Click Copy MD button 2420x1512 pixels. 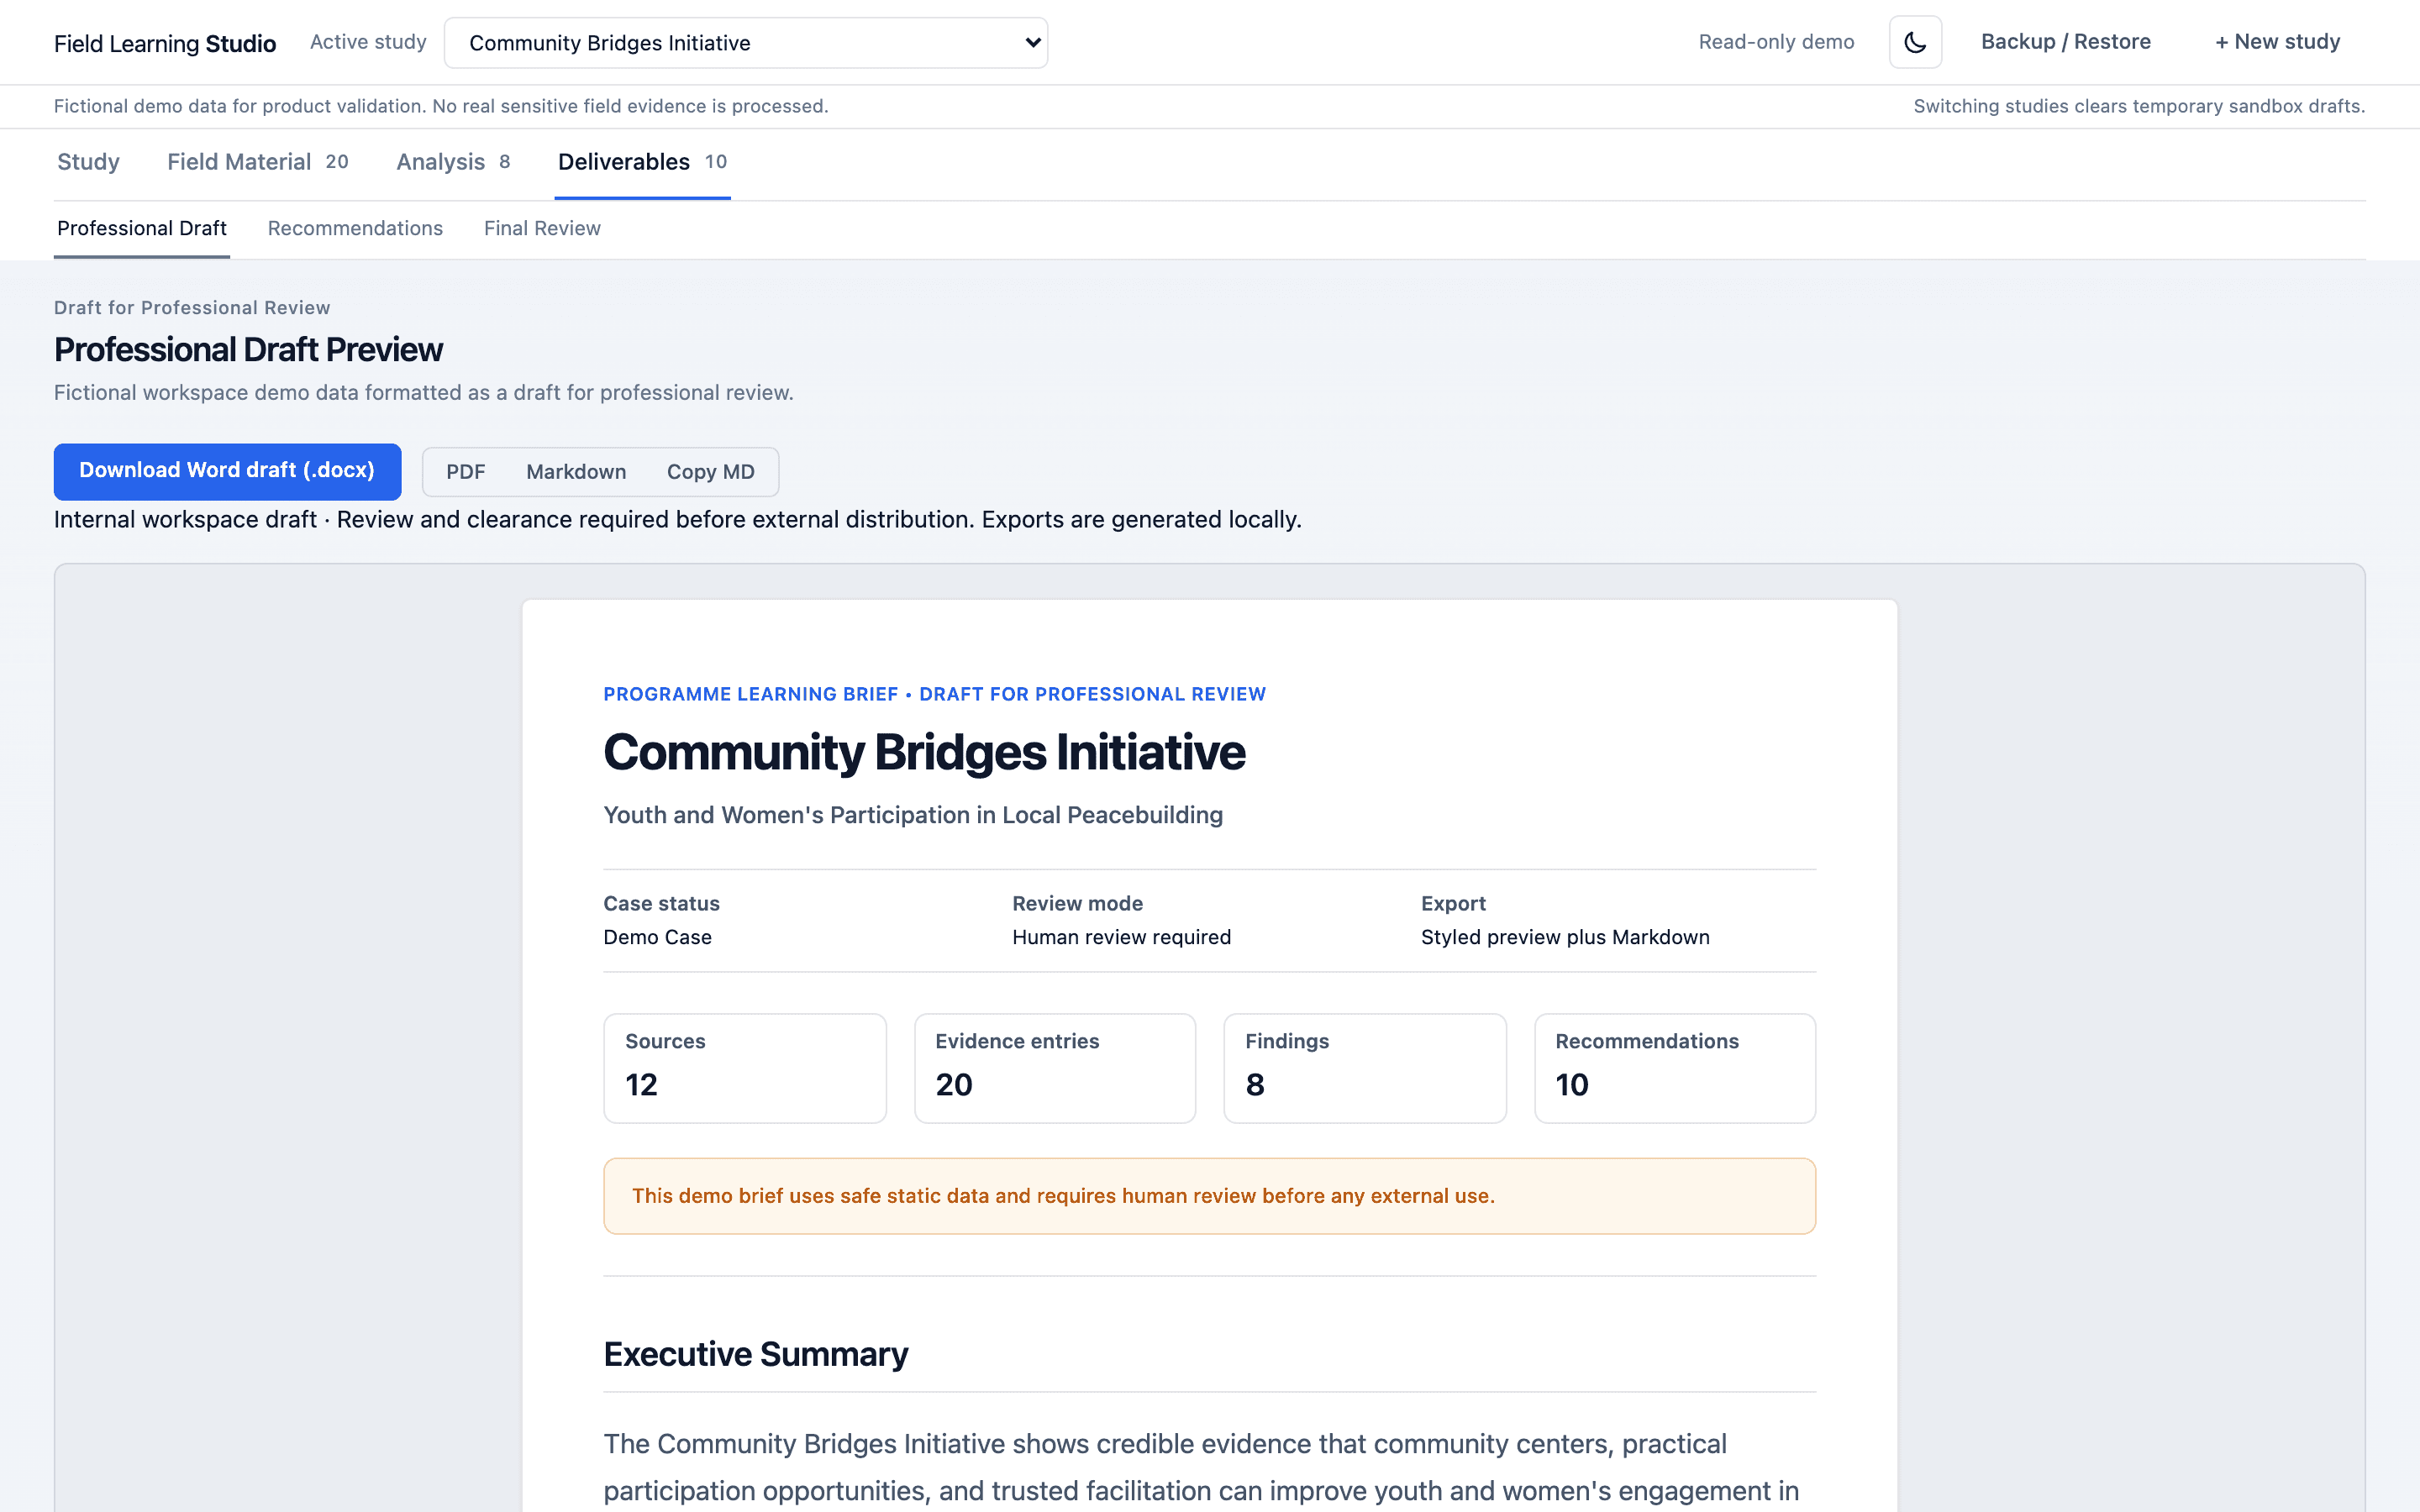(710, 472)
